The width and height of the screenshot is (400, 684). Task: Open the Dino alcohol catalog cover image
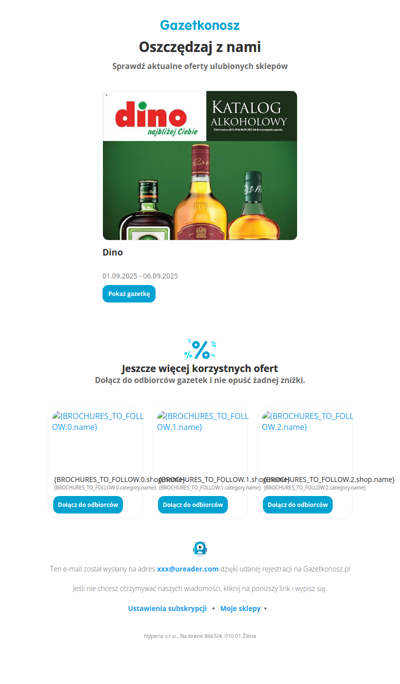[200, 165]
